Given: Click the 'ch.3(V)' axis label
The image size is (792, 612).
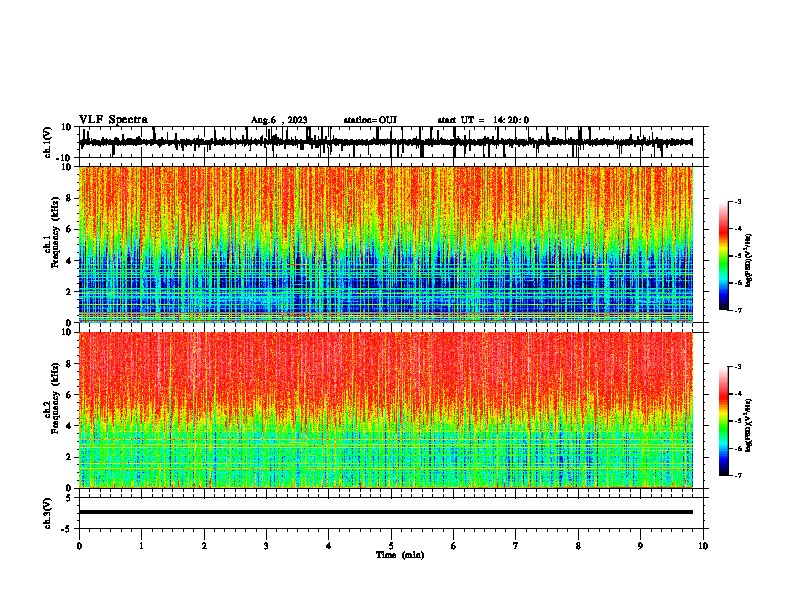Looking at the screenshot, I should point(48,513).
